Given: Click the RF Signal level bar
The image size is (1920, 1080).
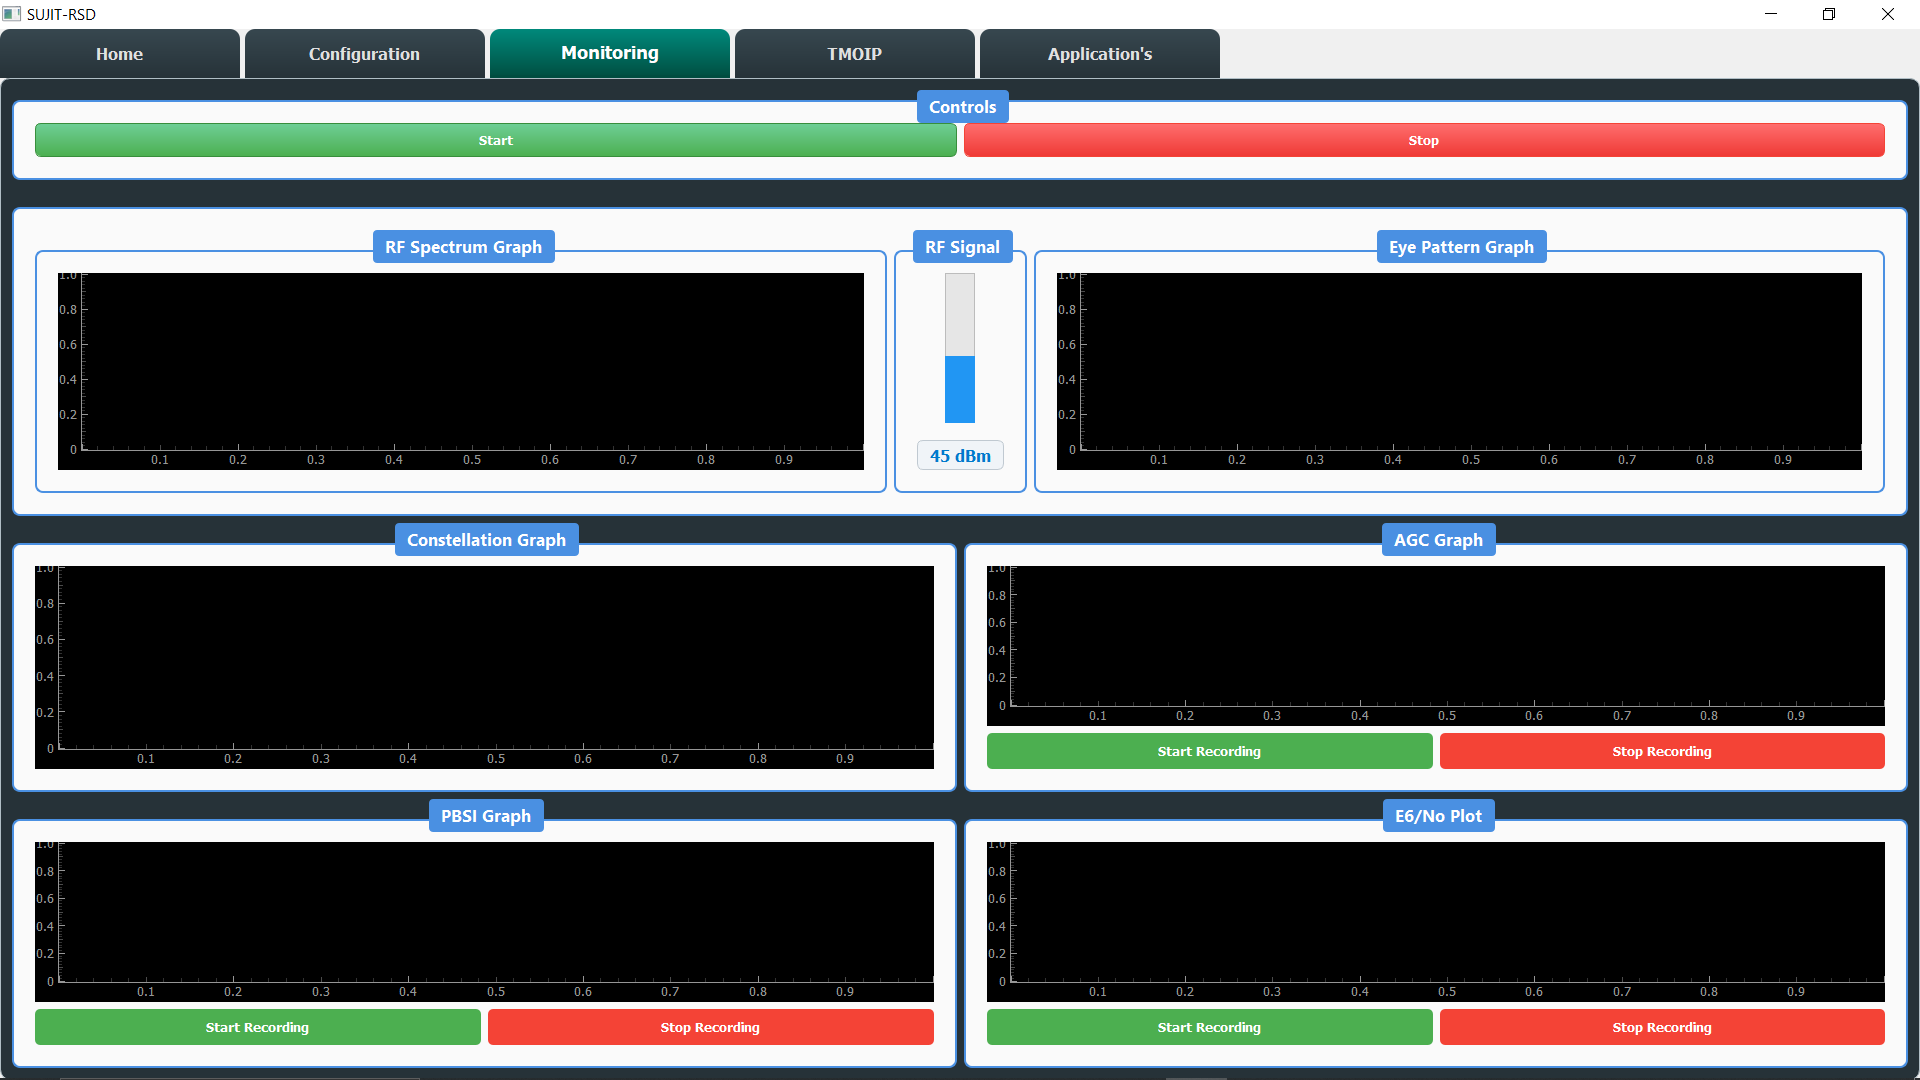Looking at the screenshot, I should [x=960, y=348].
